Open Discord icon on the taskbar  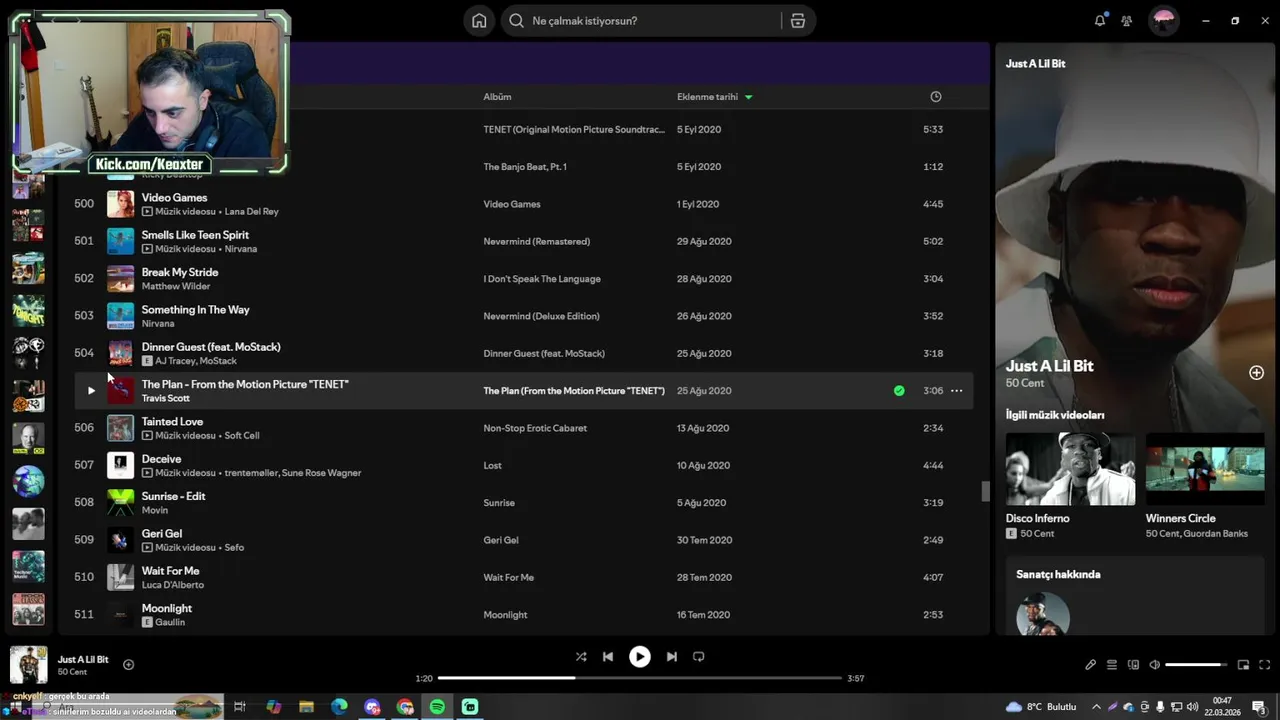[372, 707]
